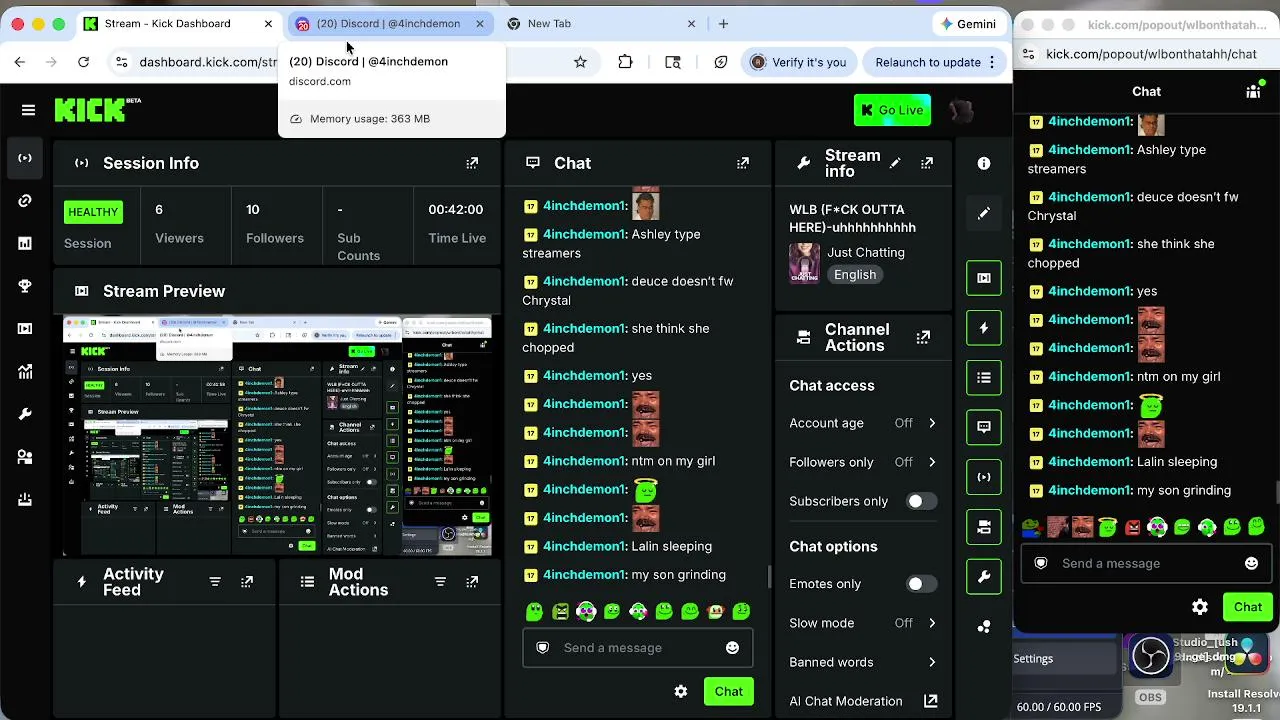Reload the dashboard page
This screenshot has height=720, width=1280.
coord(83,62)
